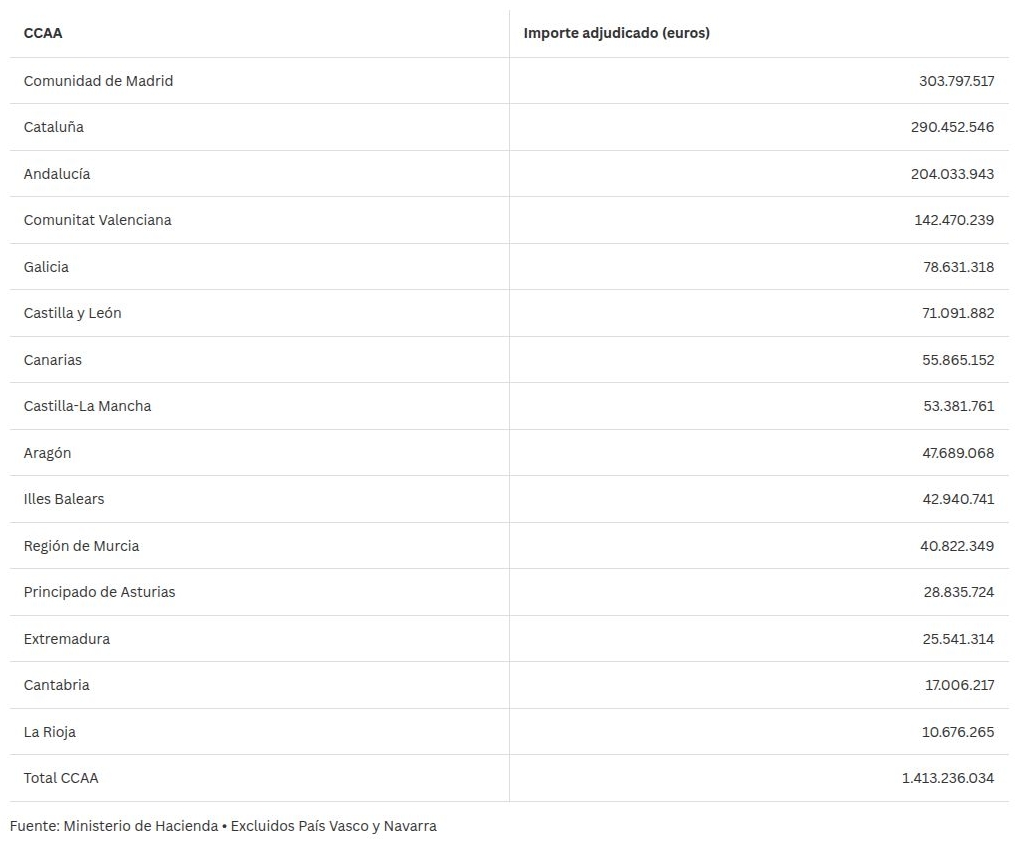
Task: Click the Castilla y León cell
Action: point(73,313)
